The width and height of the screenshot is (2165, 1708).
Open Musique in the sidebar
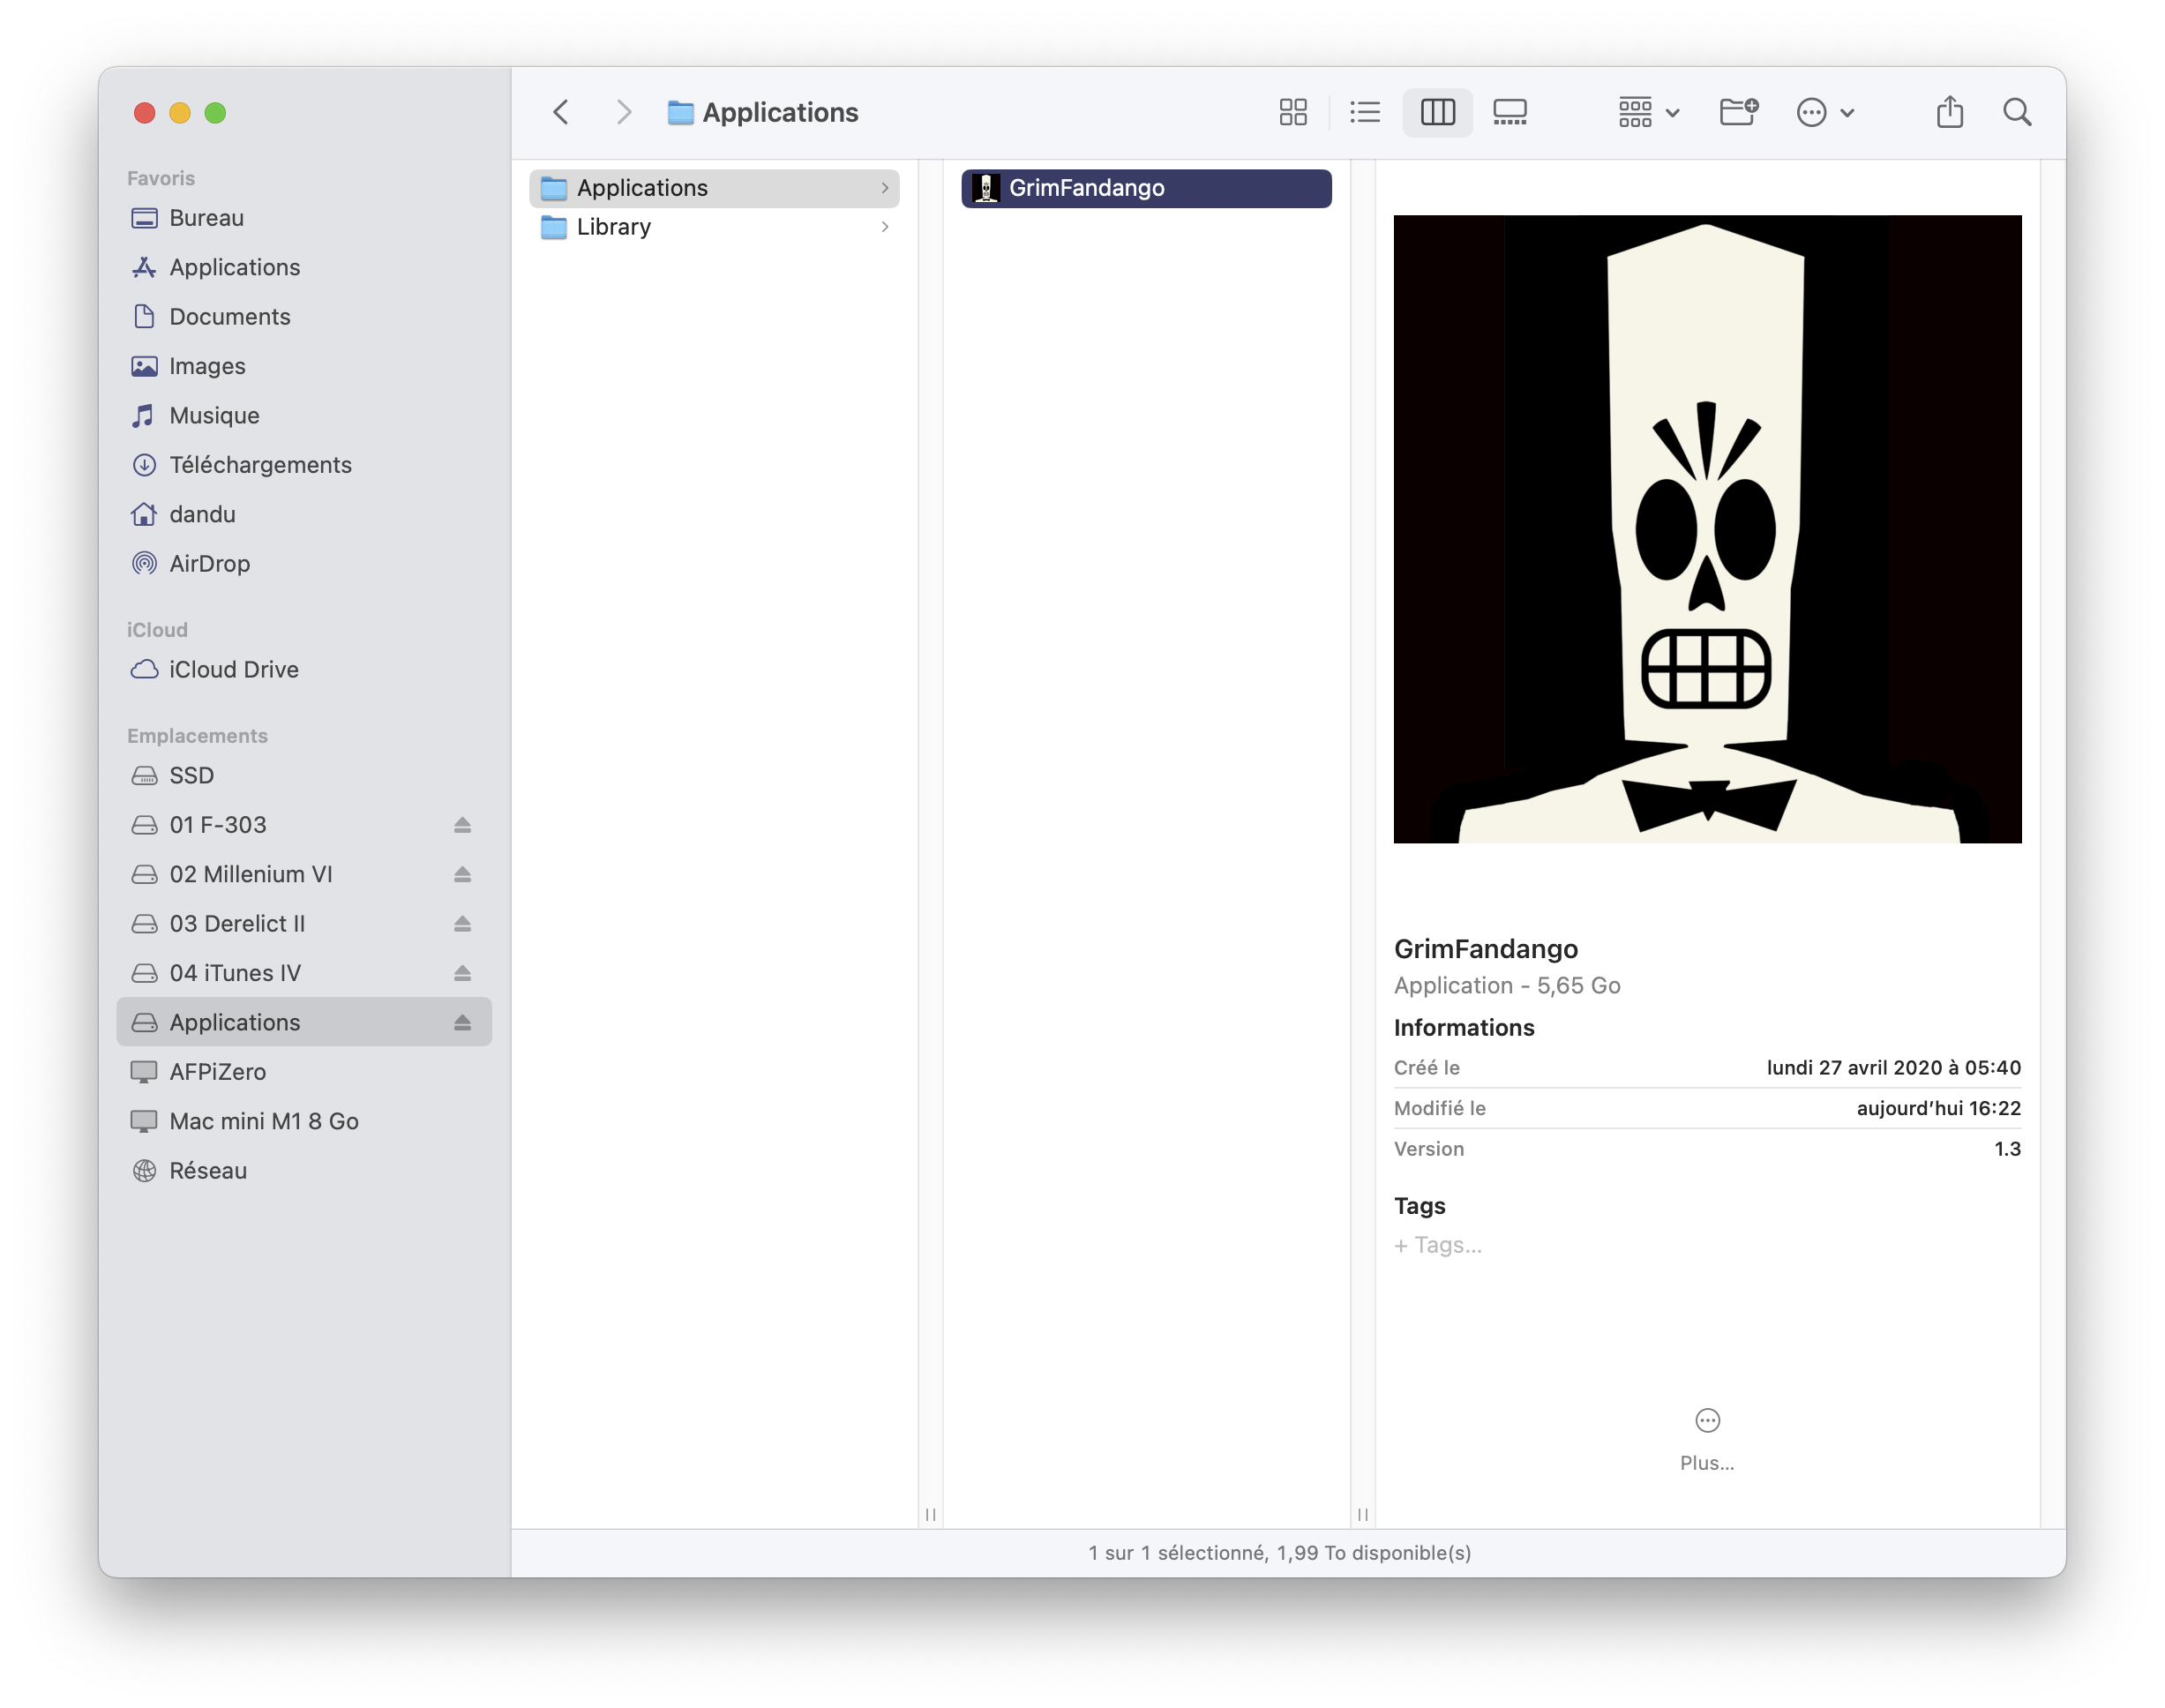click(304, 415)
